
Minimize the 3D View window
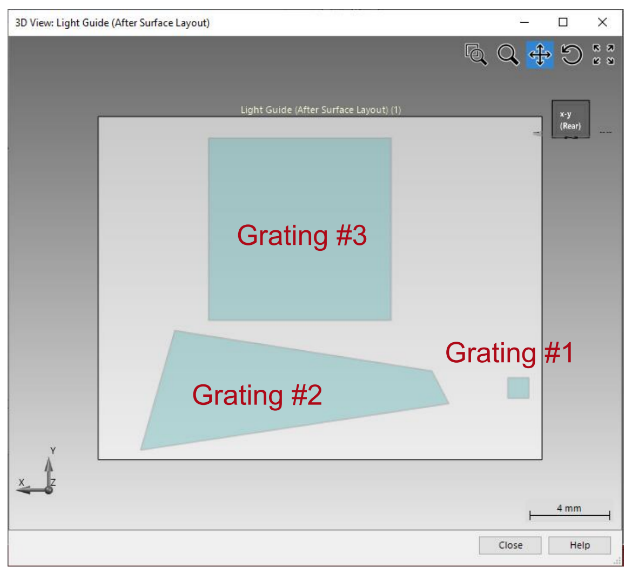click(524, 22)
